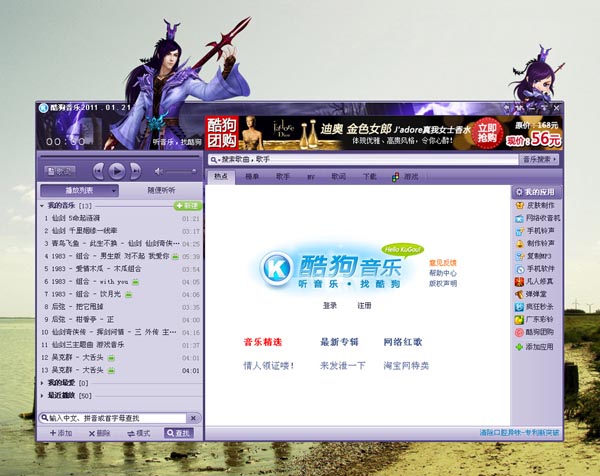This screenshot has height=476, width=600.
Task: Open 复制MP3 copy app
Action: (535, 256)
